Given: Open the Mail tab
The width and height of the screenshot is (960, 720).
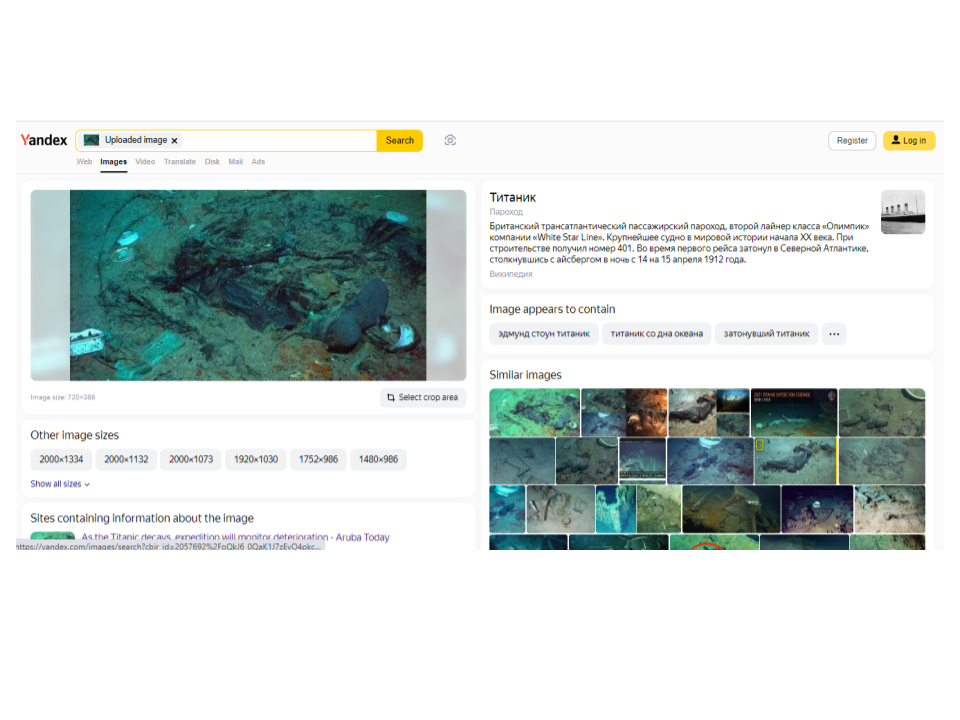Looking at the screenshot, I should pos(235,162).
